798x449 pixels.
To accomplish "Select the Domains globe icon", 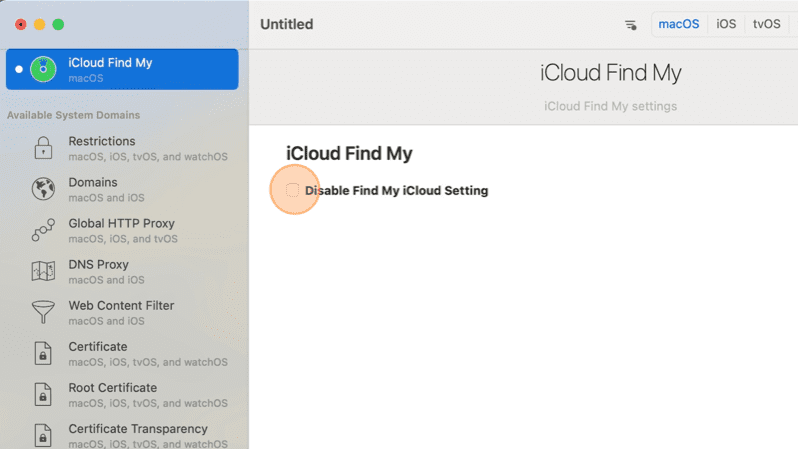I will 43,189.
